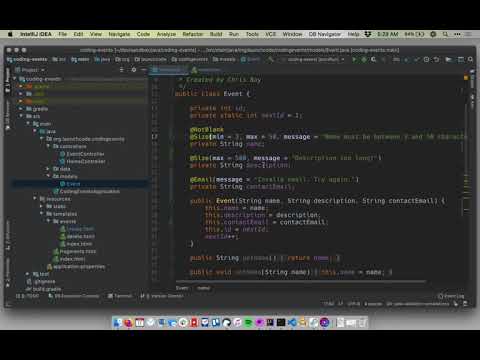Image resolution: width=480 pixels, height=360 pixels.
Task: Toggle the Terminal tool window button
Action: (x=120, y=296)
